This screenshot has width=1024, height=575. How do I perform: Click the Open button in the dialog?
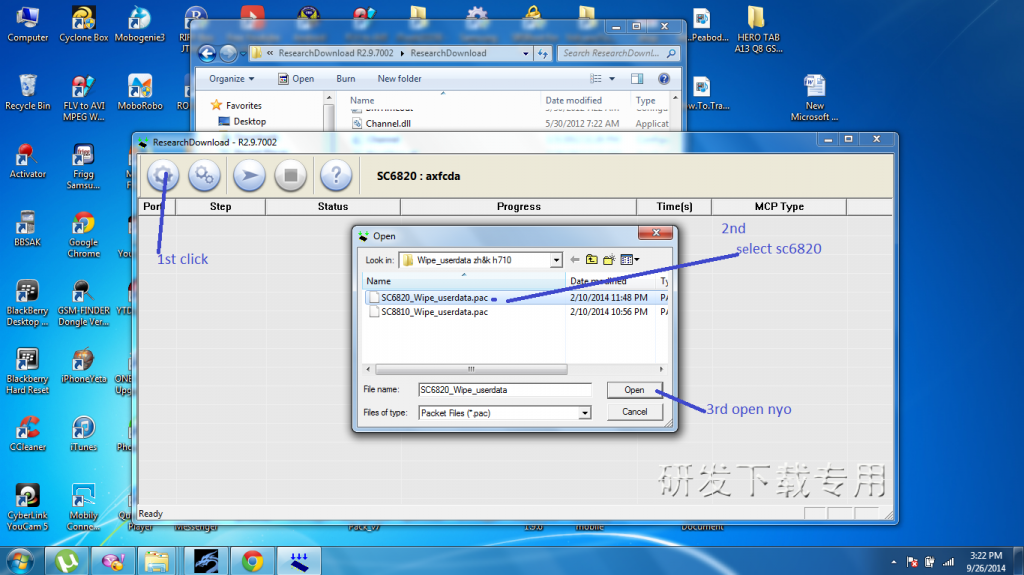(x=634, y=389)
